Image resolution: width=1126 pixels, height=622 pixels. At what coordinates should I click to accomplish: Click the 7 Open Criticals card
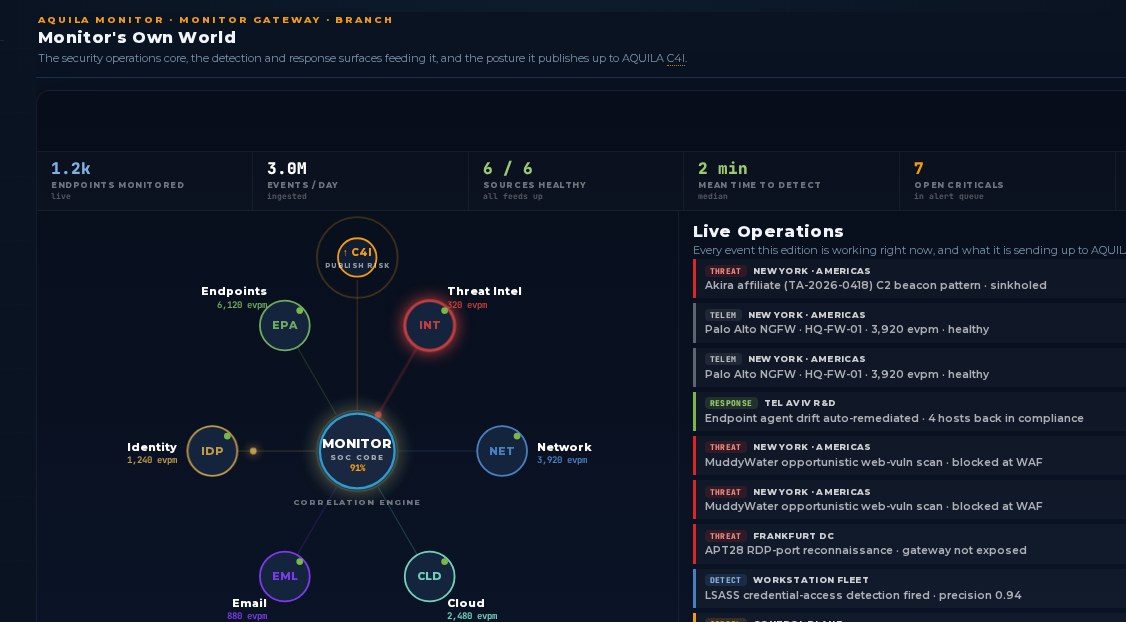(1007, 181)
